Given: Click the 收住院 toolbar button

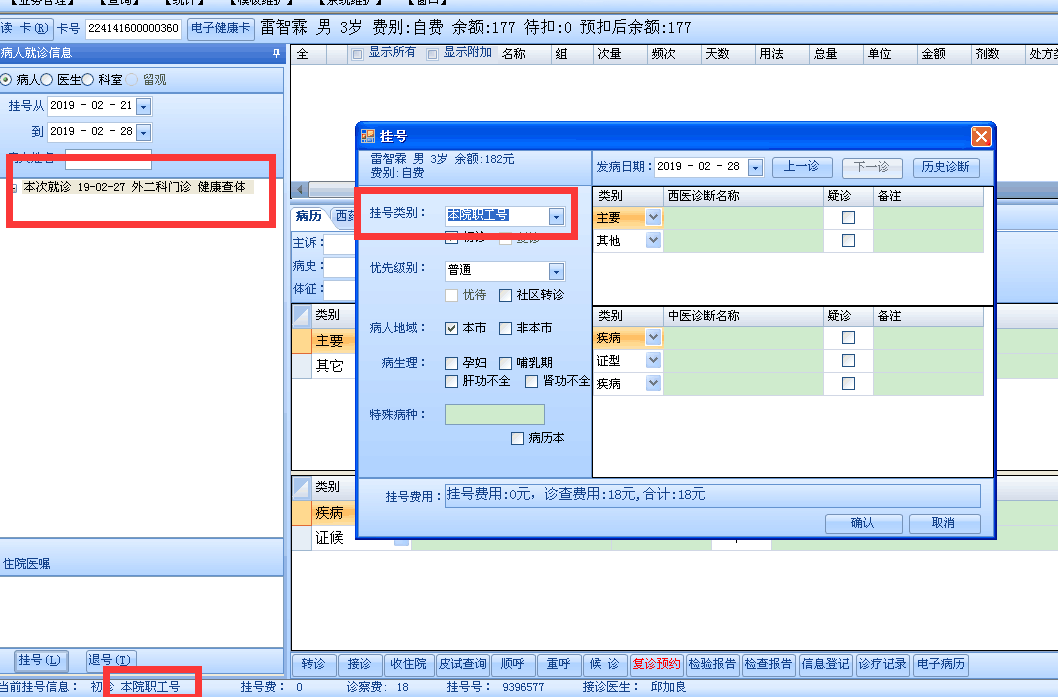Looking at the screenshot, I should (409, 664).
